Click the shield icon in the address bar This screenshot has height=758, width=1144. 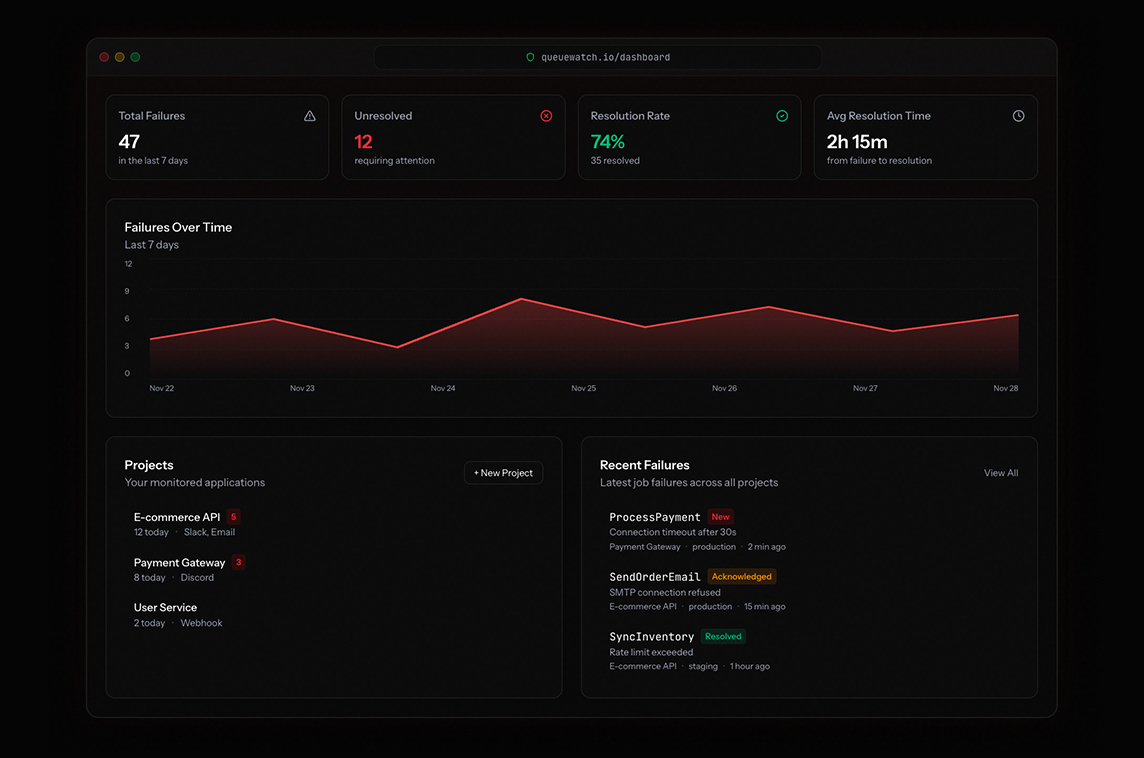tap(531, 57)
